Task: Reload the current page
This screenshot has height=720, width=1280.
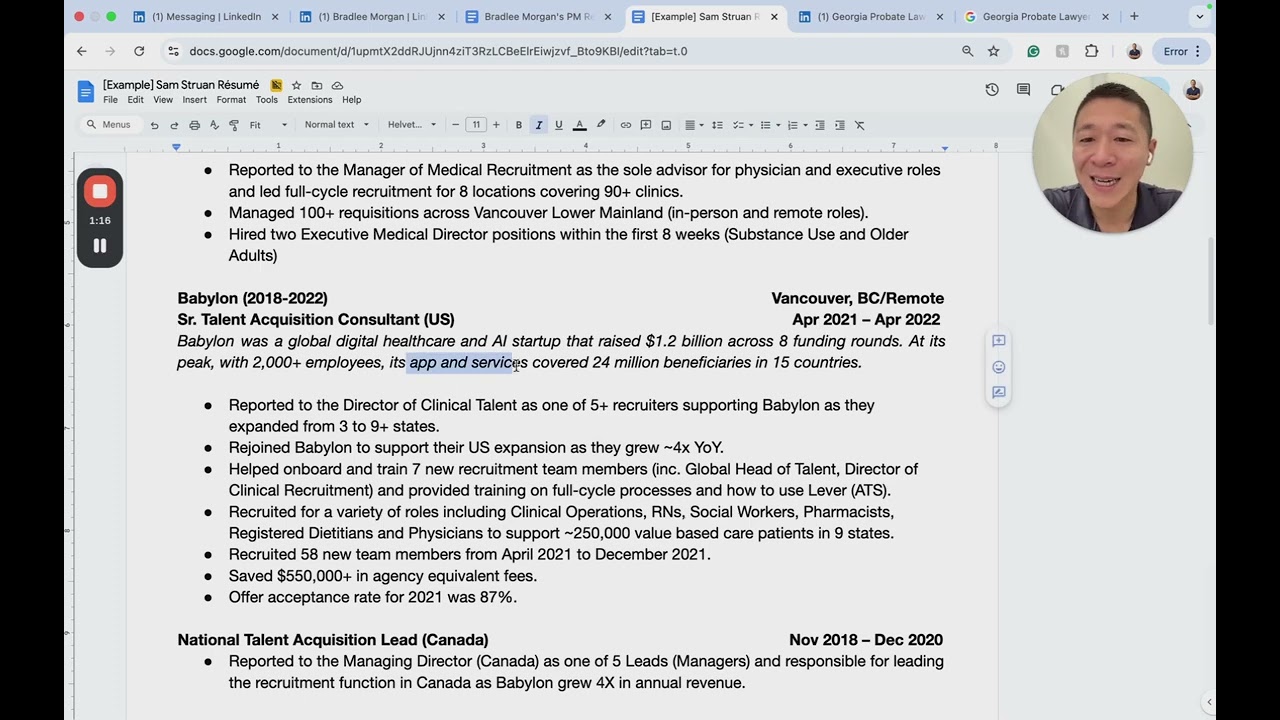Action: coord(139,51)
